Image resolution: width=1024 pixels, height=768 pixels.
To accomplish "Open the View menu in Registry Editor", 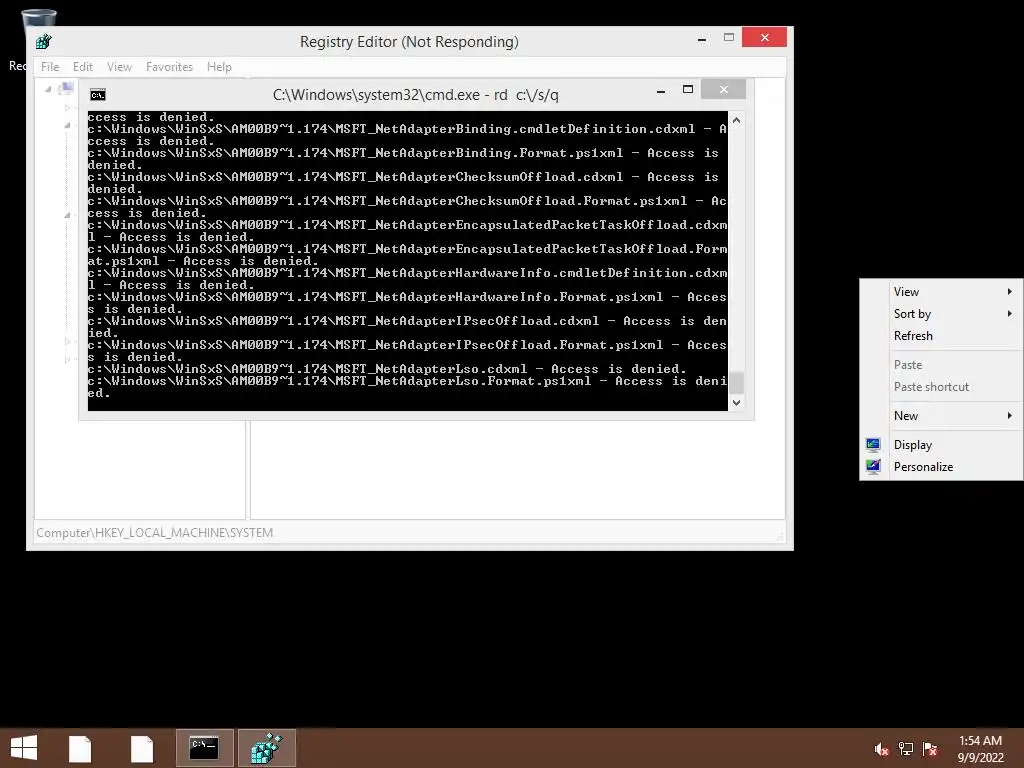I will point(120,67).
